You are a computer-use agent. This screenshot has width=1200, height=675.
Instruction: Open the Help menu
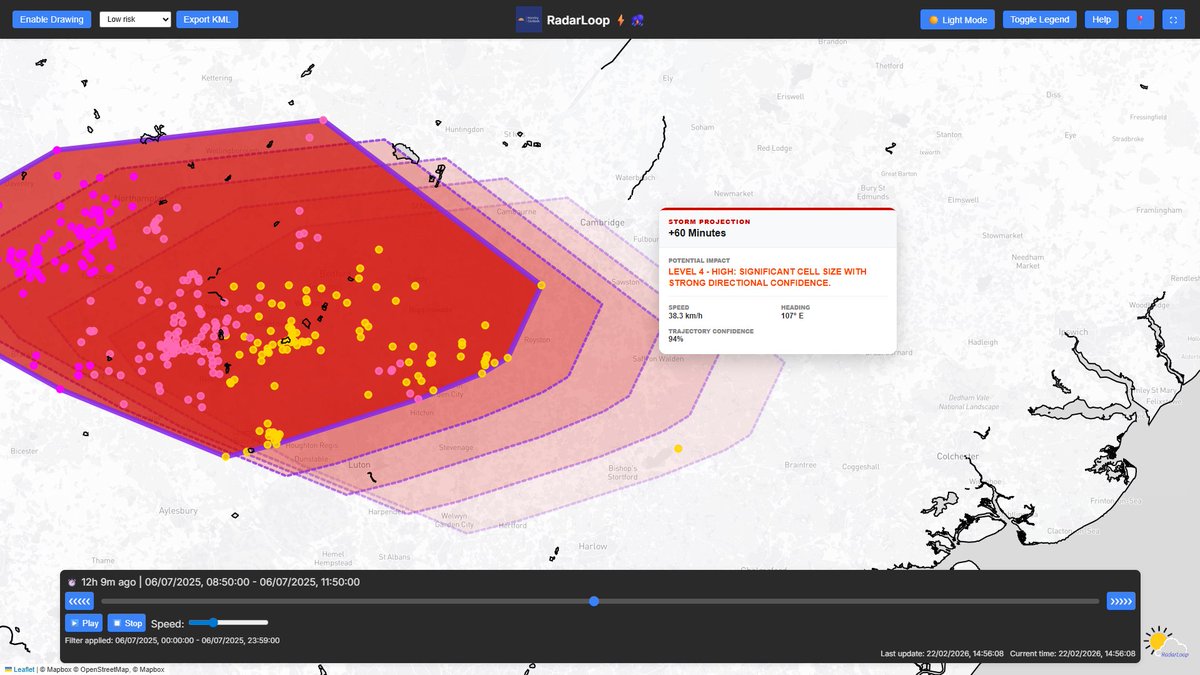click(x=1101, y=19)
